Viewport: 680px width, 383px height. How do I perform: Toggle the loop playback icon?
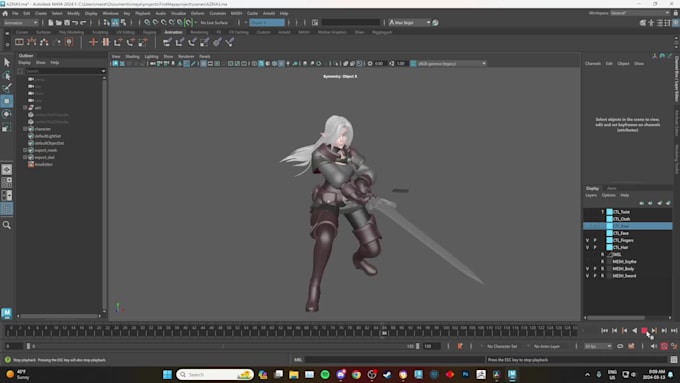click(620, 346)
